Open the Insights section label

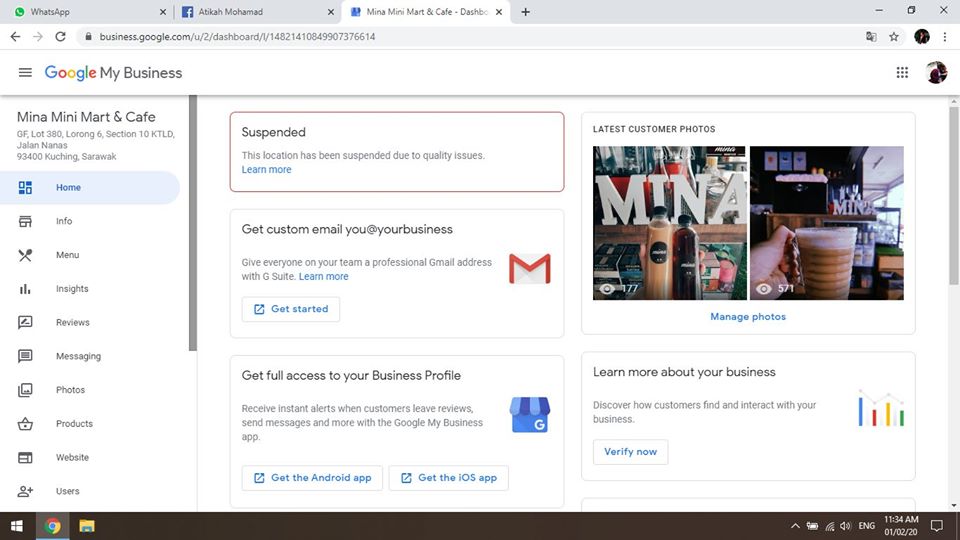tap(72, 288)
